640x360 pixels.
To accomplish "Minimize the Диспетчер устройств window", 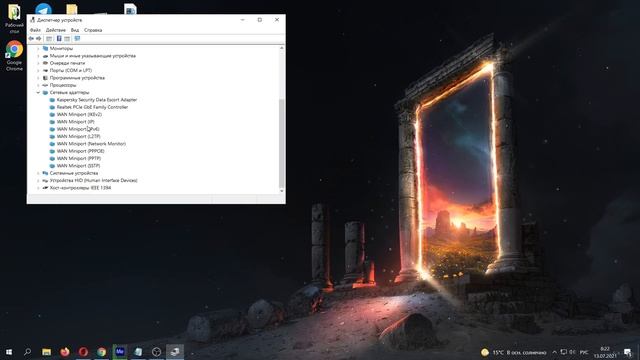I will [242, 20].
